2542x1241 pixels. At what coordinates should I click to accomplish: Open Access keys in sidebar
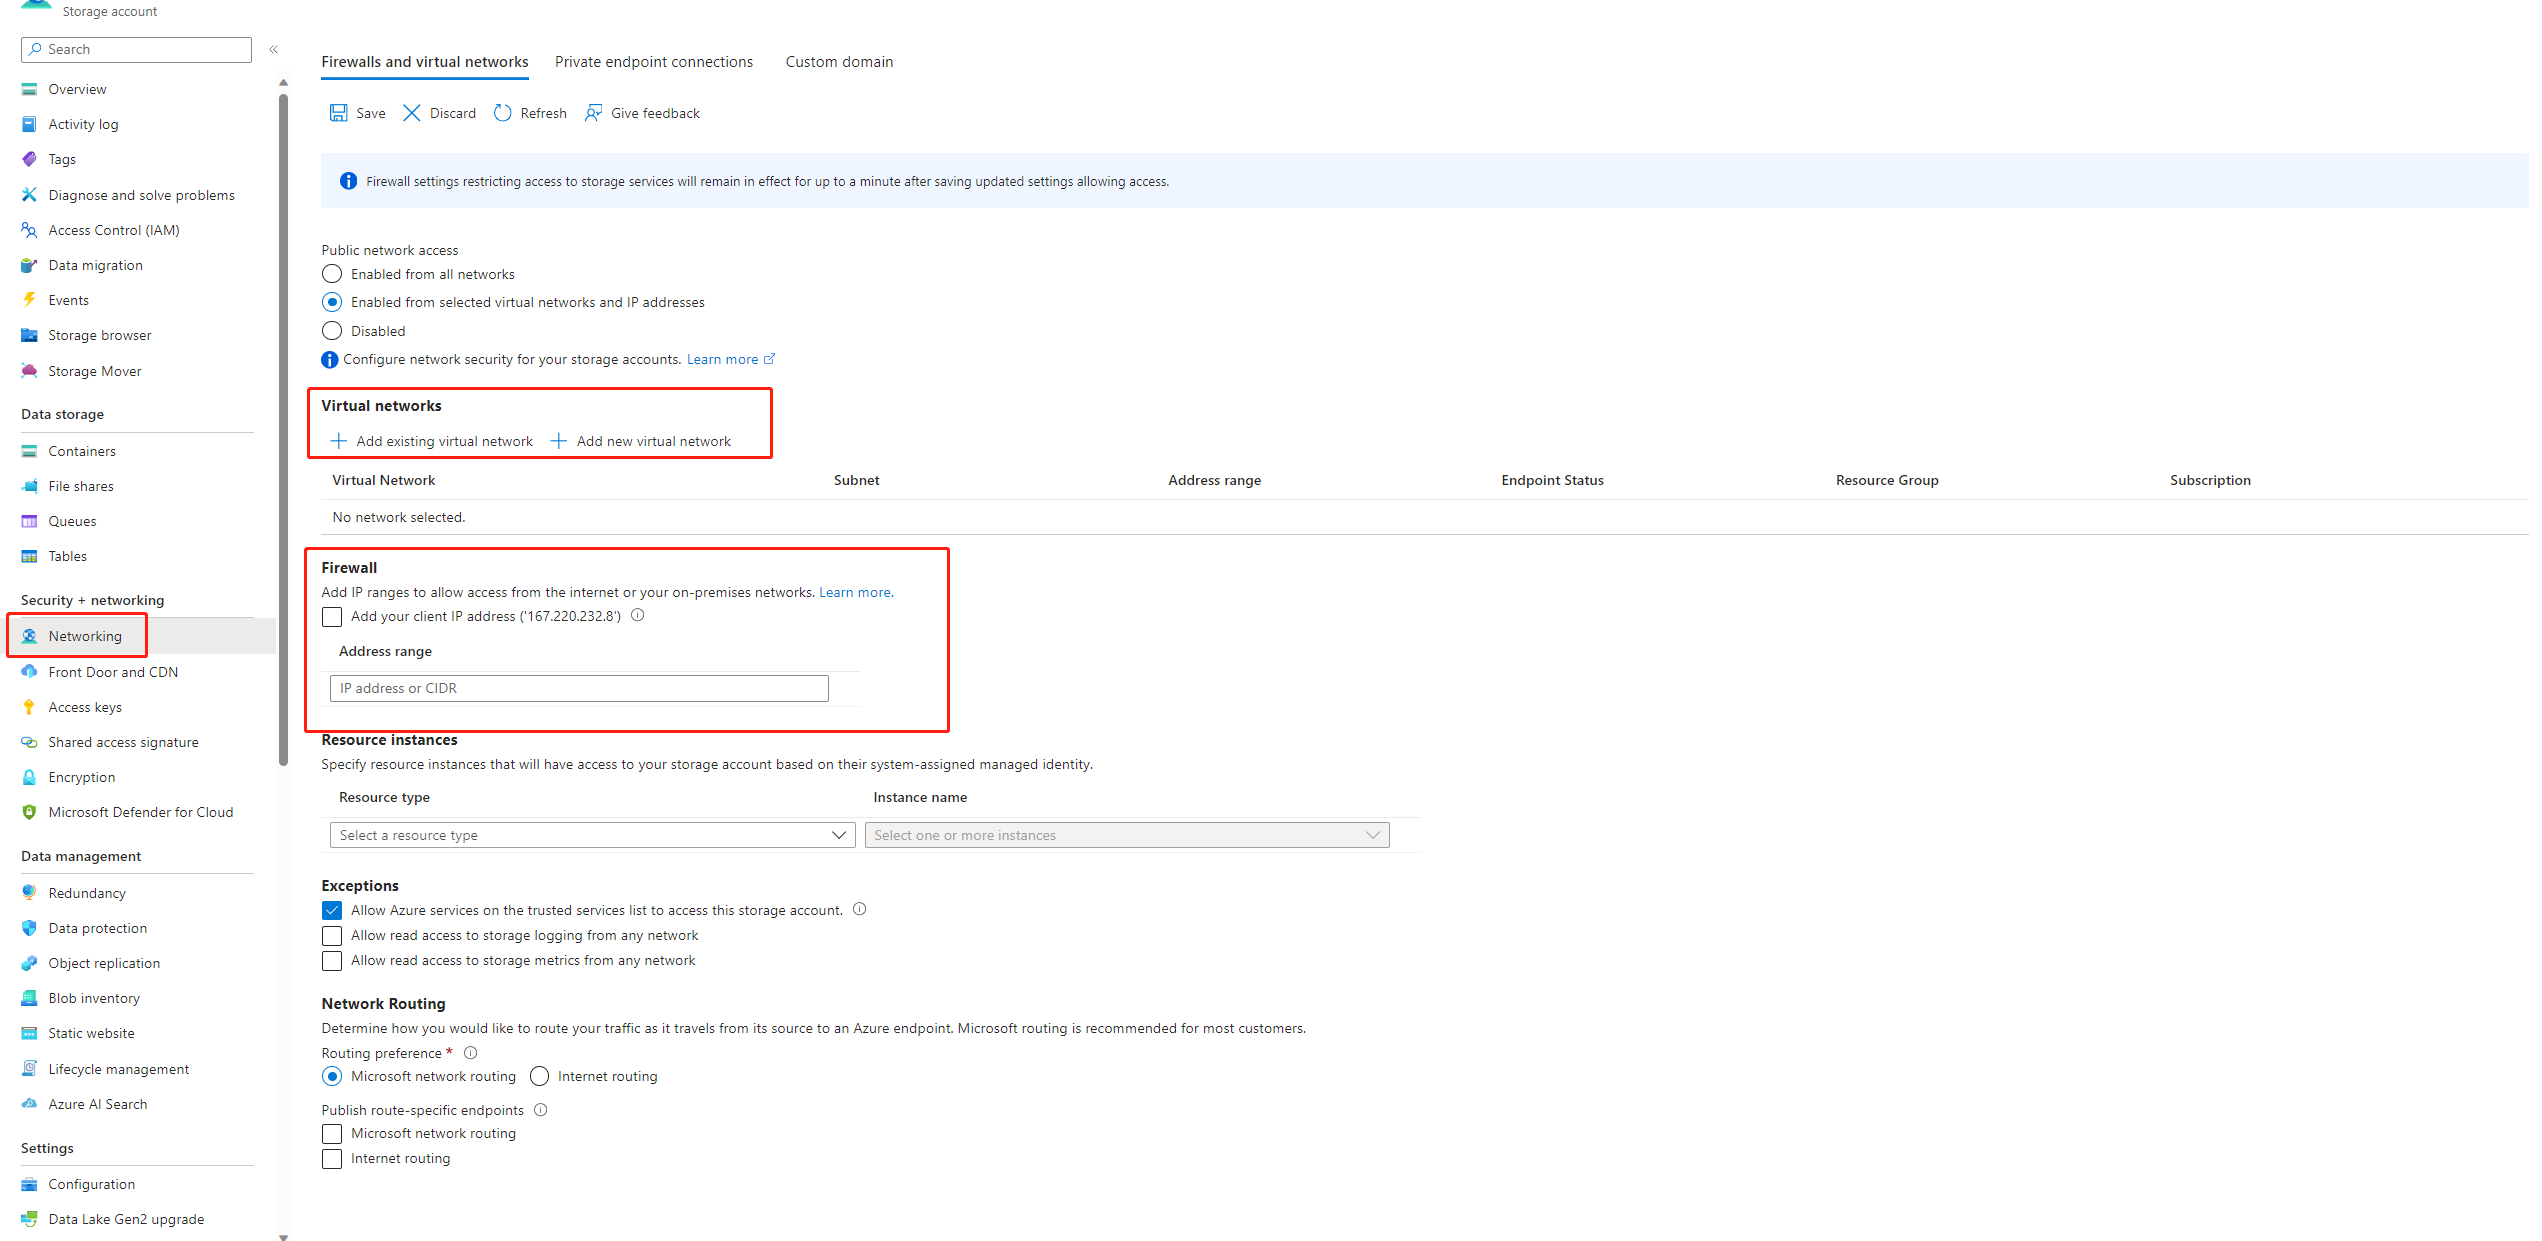tap(85, 707)
